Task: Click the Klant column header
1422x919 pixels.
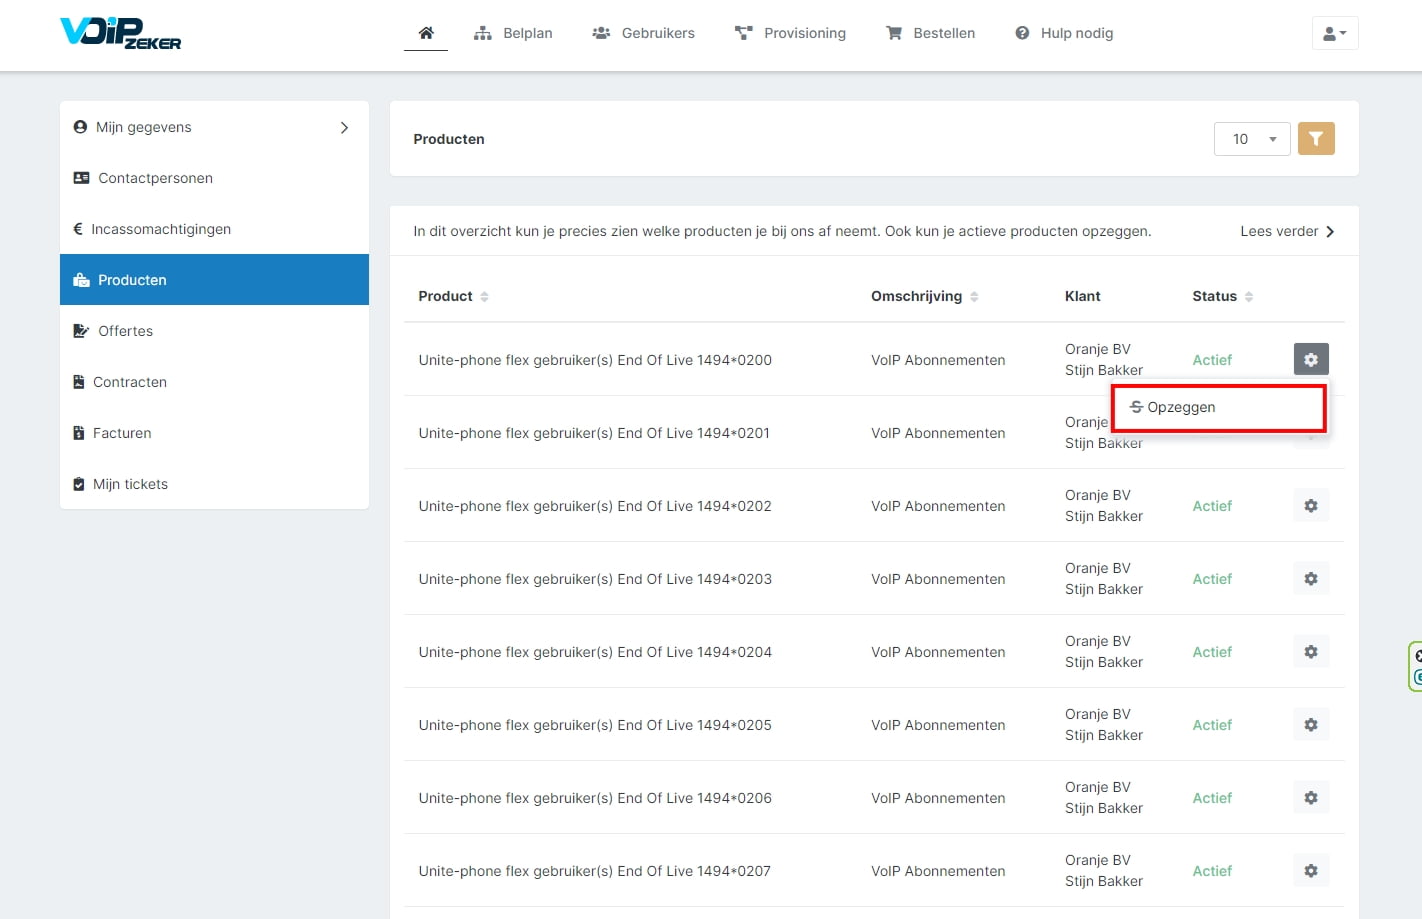Action: pyautogui.click(x=1083, y=296)
